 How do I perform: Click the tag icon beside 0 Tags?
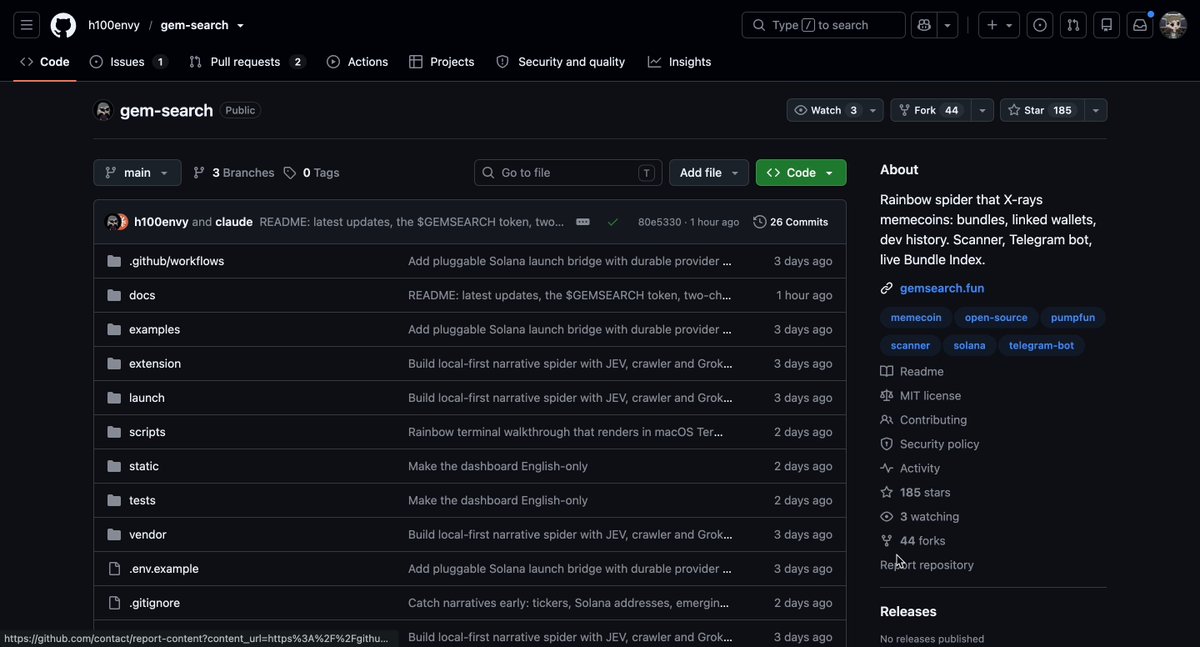(290, 173)
